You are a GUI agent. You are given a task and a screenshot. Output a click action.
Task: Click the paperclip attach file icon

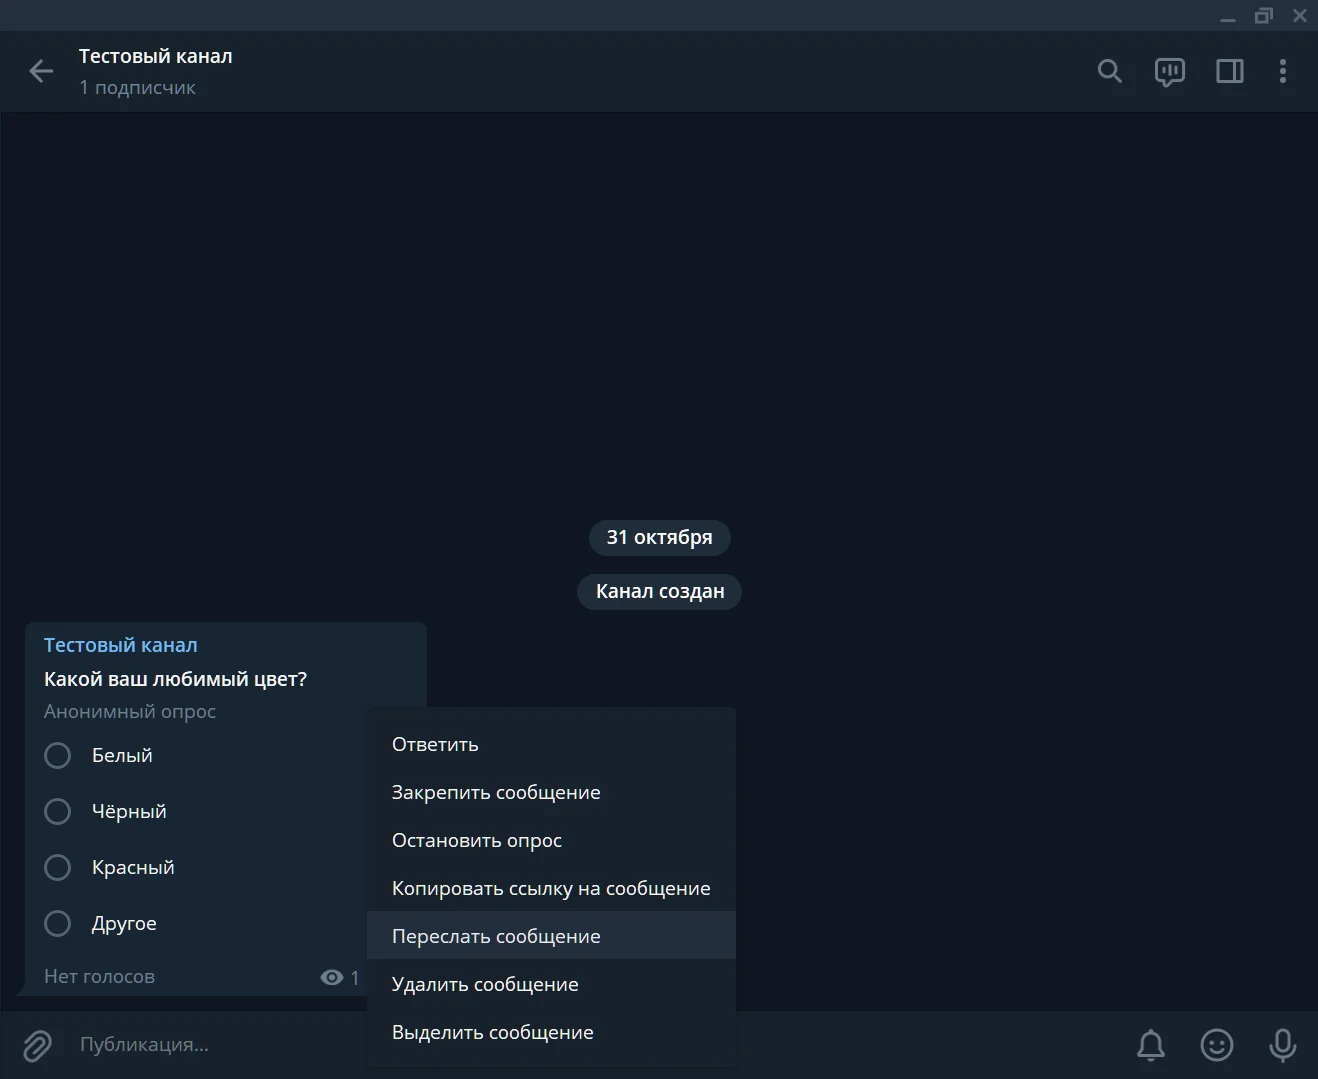tap(37, 1045)
